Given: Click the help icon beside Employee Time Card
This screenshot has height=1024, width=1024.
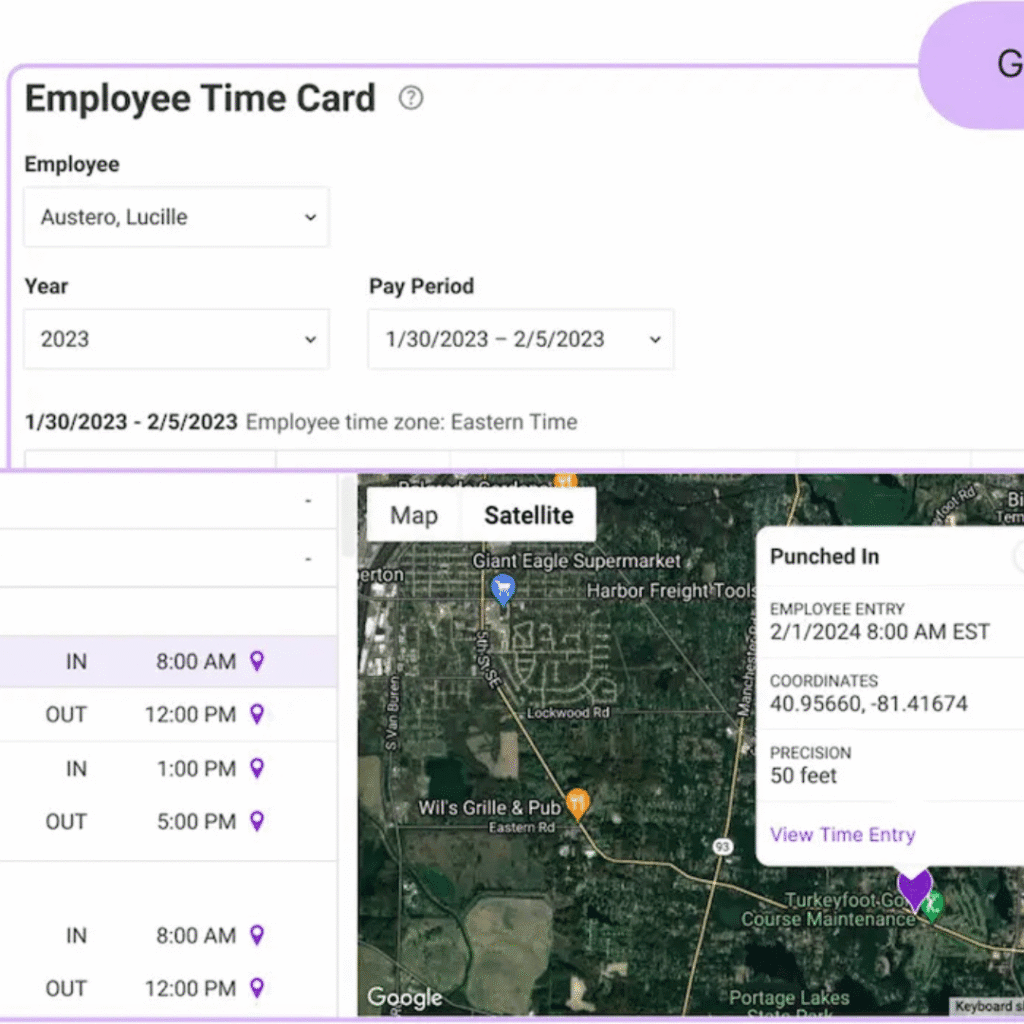Looking at the screenshot, I should pyautogui.click(x=411, y=98).
